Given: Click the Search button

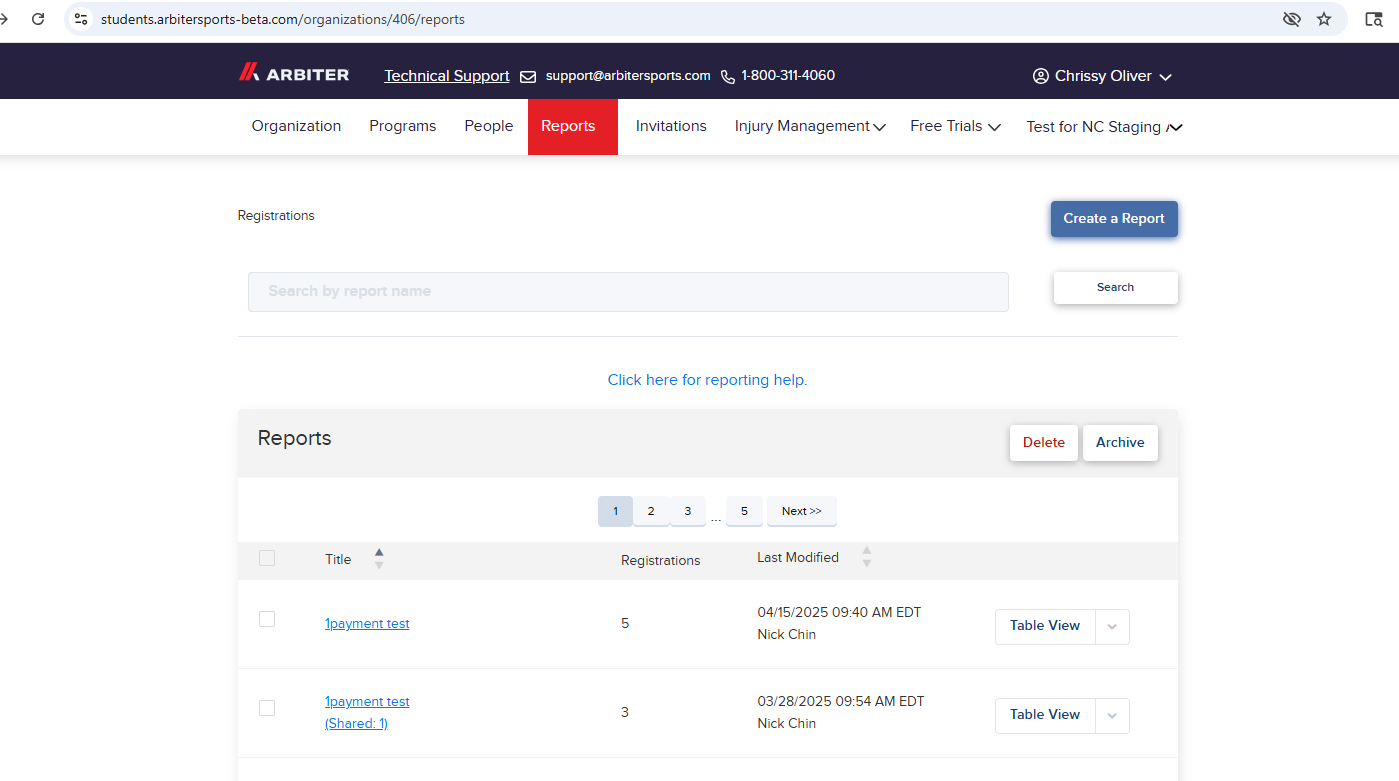Looking at the screenshot, I should coord(1115,287).
